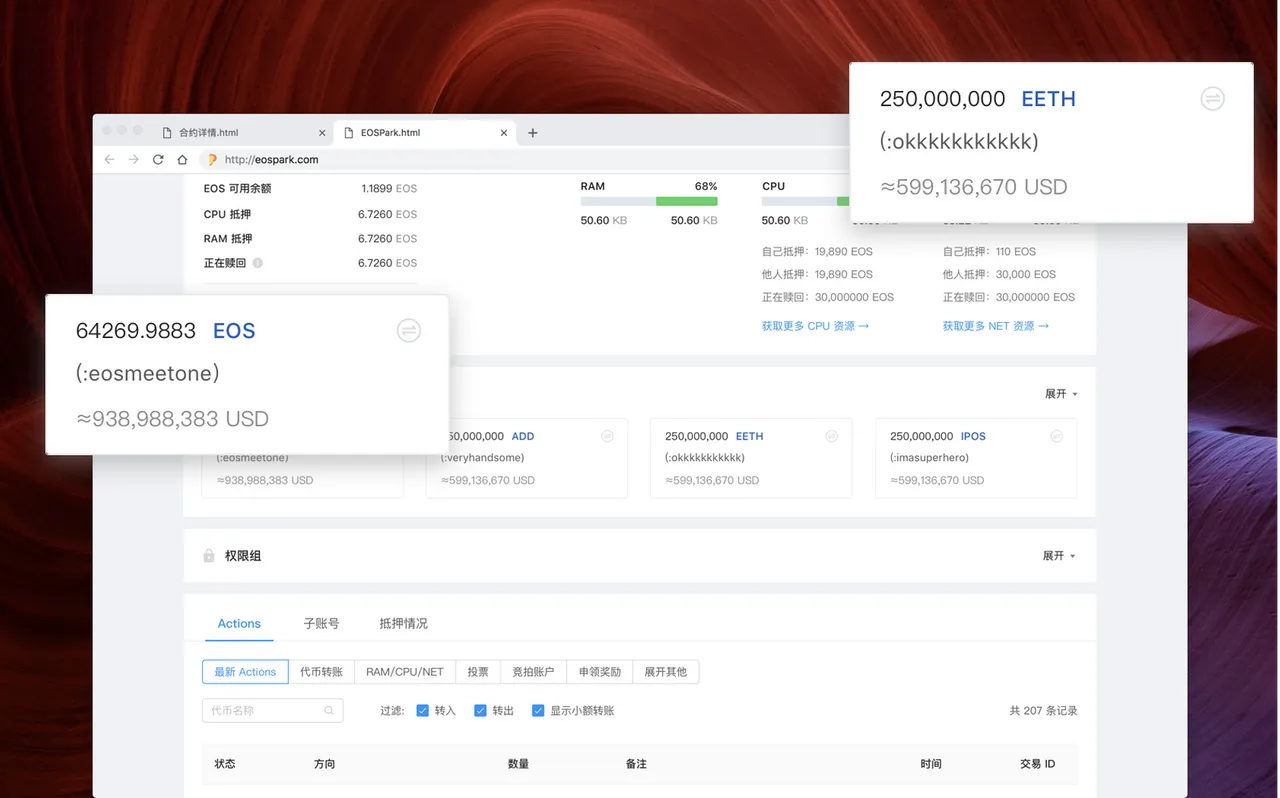Expand the 权限组 section with 展开

click(x=1059, y=555)
